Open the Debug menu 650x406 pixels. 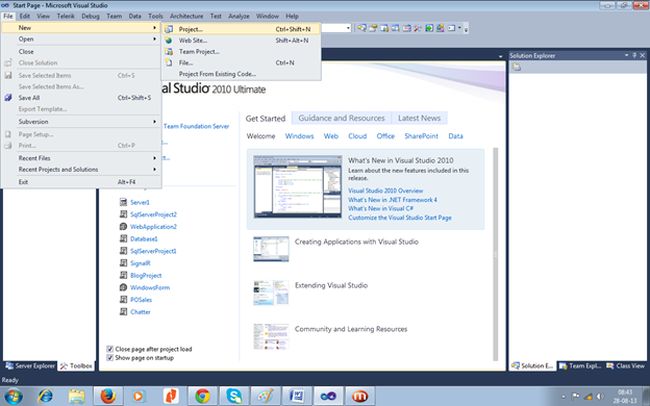[x=89, y=17]
